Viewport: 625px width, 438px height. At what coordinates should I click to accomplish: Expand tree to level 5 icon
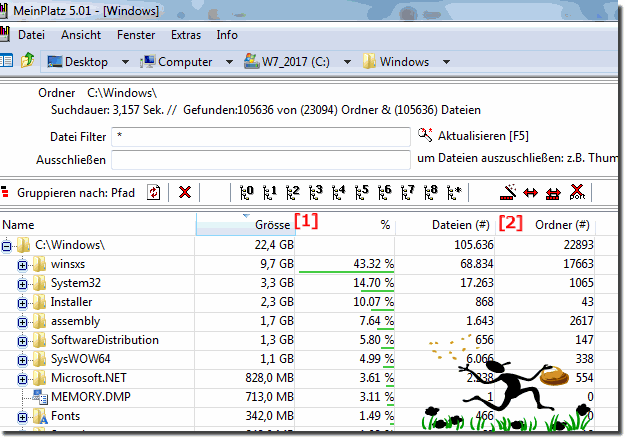point(362,192)
